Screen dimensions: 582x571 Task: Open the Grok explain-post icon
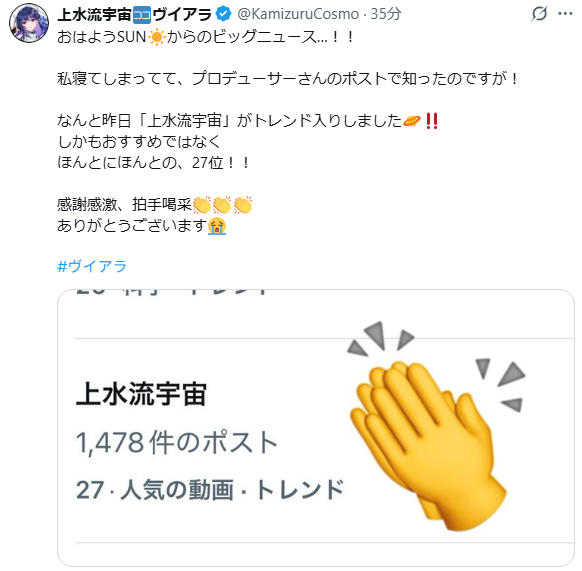pos(539,14)
